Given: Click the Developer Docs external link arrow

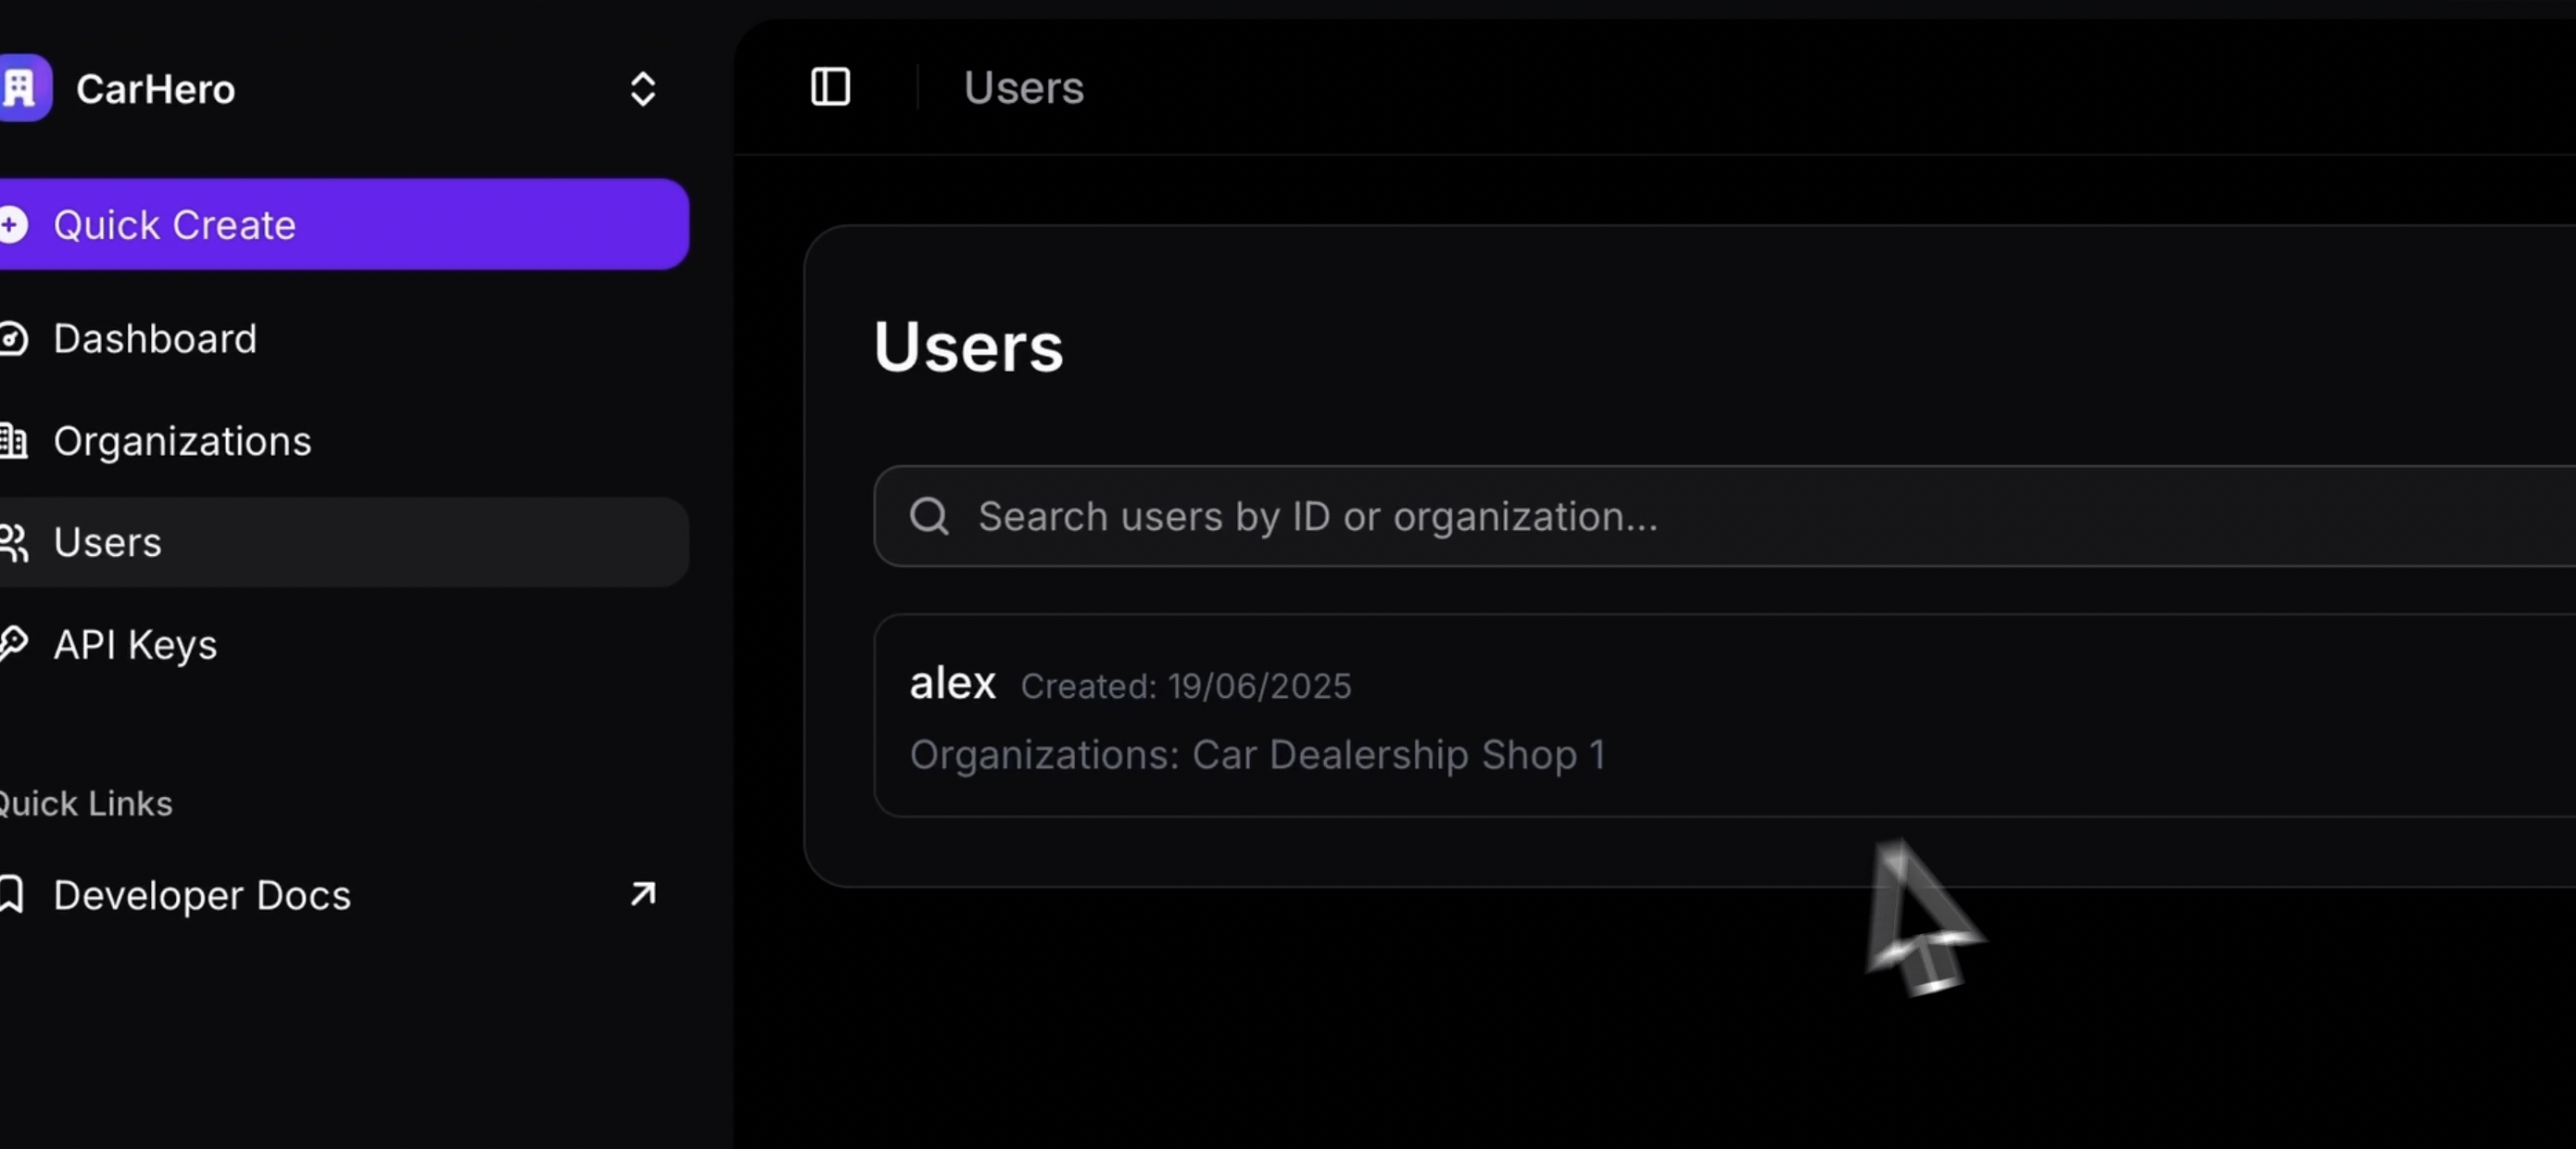Looking at the screenshot, I should (x=643, y=893).
